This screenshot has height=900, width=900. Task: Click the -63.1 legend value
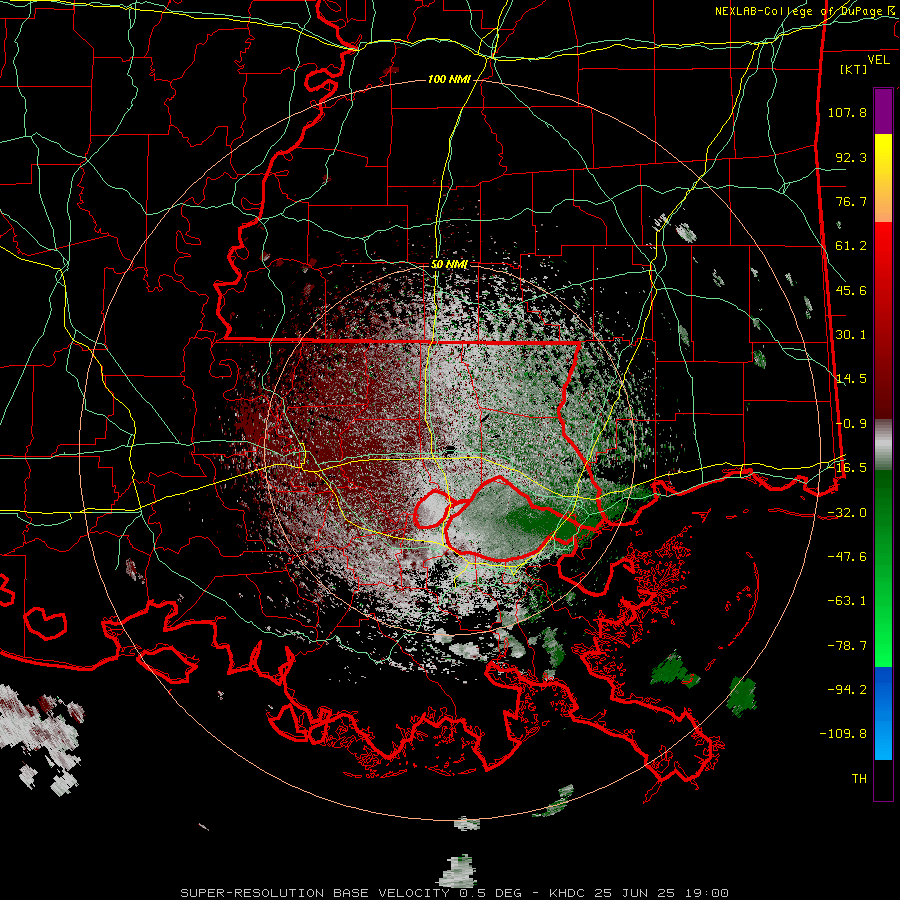847,601
